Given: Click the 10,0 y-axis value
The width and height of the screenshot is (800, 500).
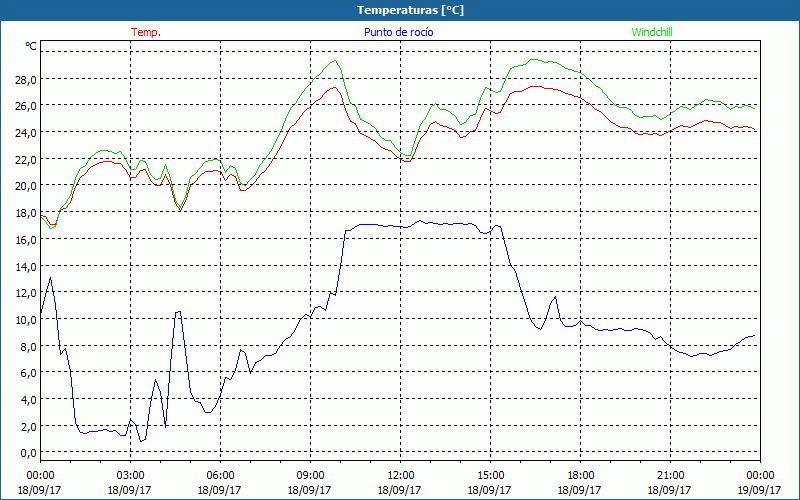Looking at the screenshot, I should click(x=27, y=319).
